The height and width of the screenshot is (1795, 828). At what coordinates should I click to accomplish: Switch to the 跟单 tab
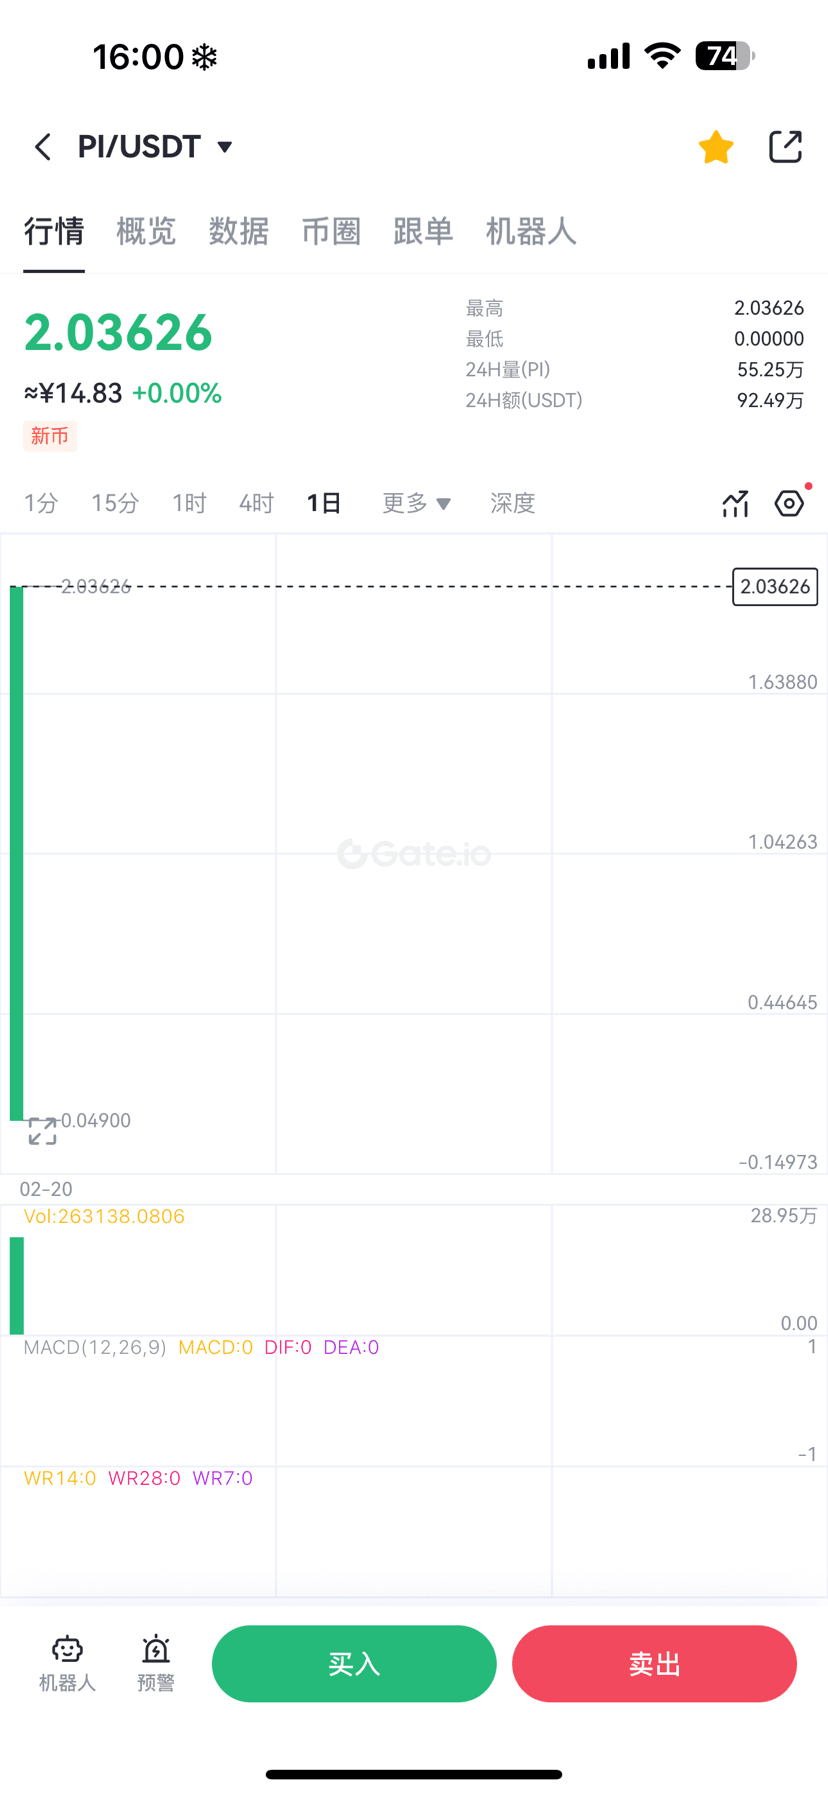tap(423, 232)
